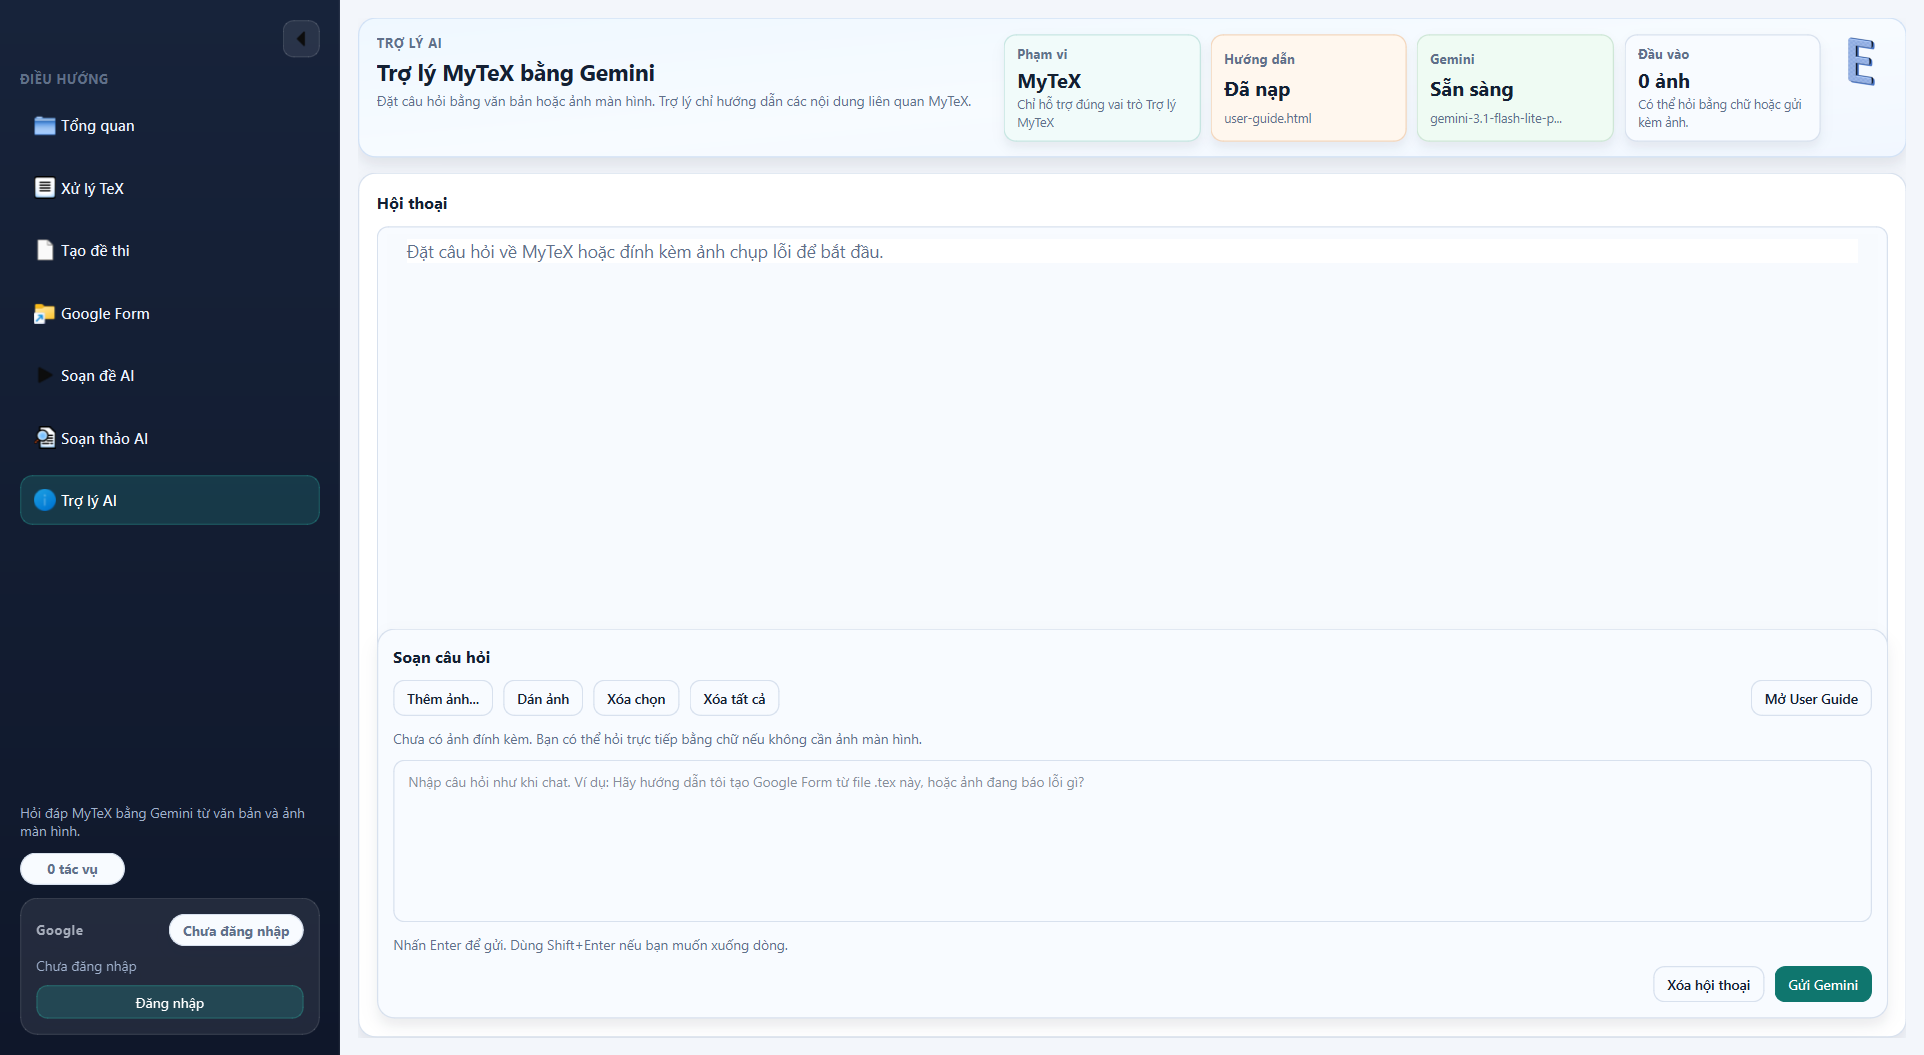1924x1055 pixels.
Task: Click Xóa chọn to remove selected image
Action: [636, 699]
